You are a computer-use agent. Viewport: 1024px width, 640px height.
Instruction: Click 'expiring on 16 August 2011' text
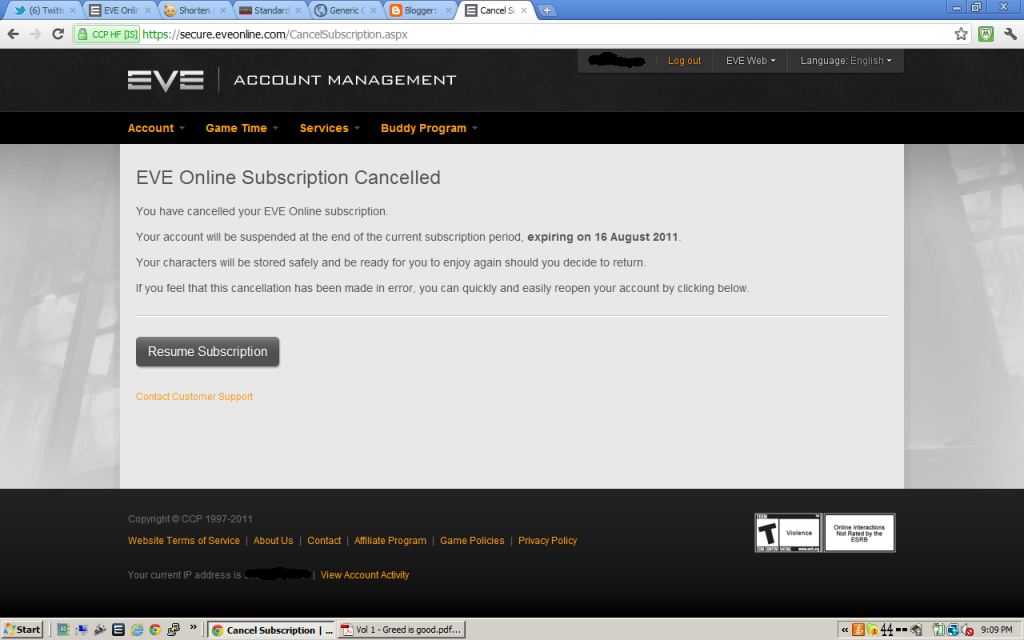[603, 237]
